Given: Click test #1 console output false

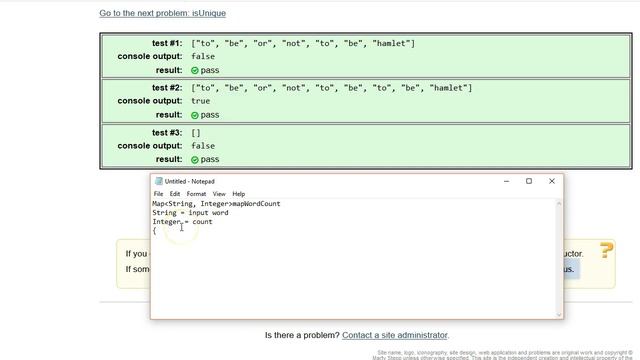Looking at the screenshot, I should 203,56.
